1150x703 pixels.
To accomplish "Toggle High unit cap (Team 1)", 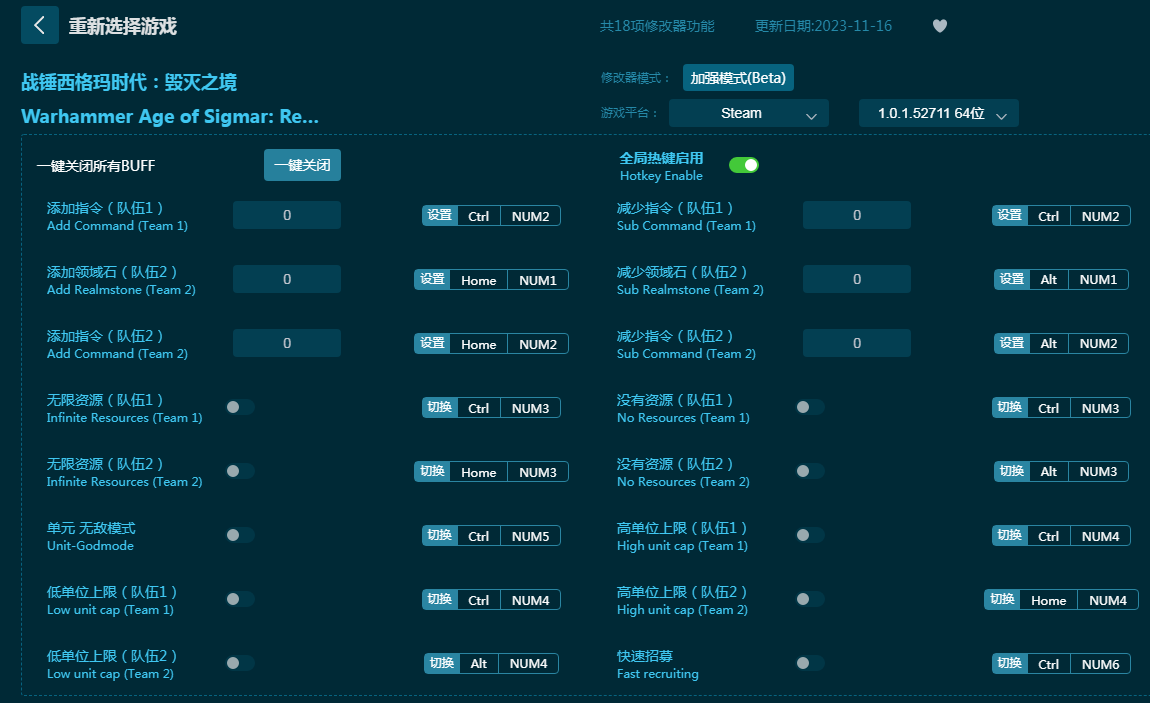I will pos(810,535).
